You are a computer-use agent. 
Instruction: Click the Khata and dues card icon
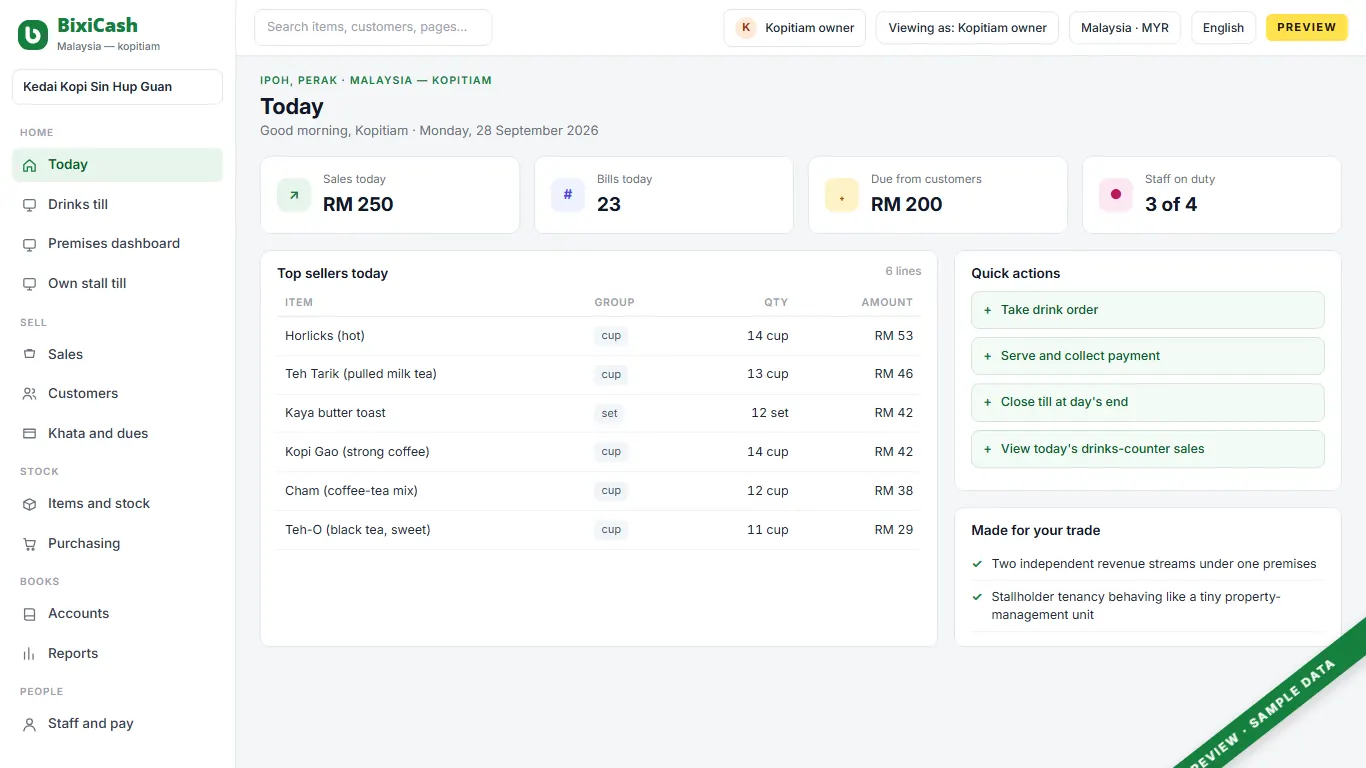[x=29, y=434]
